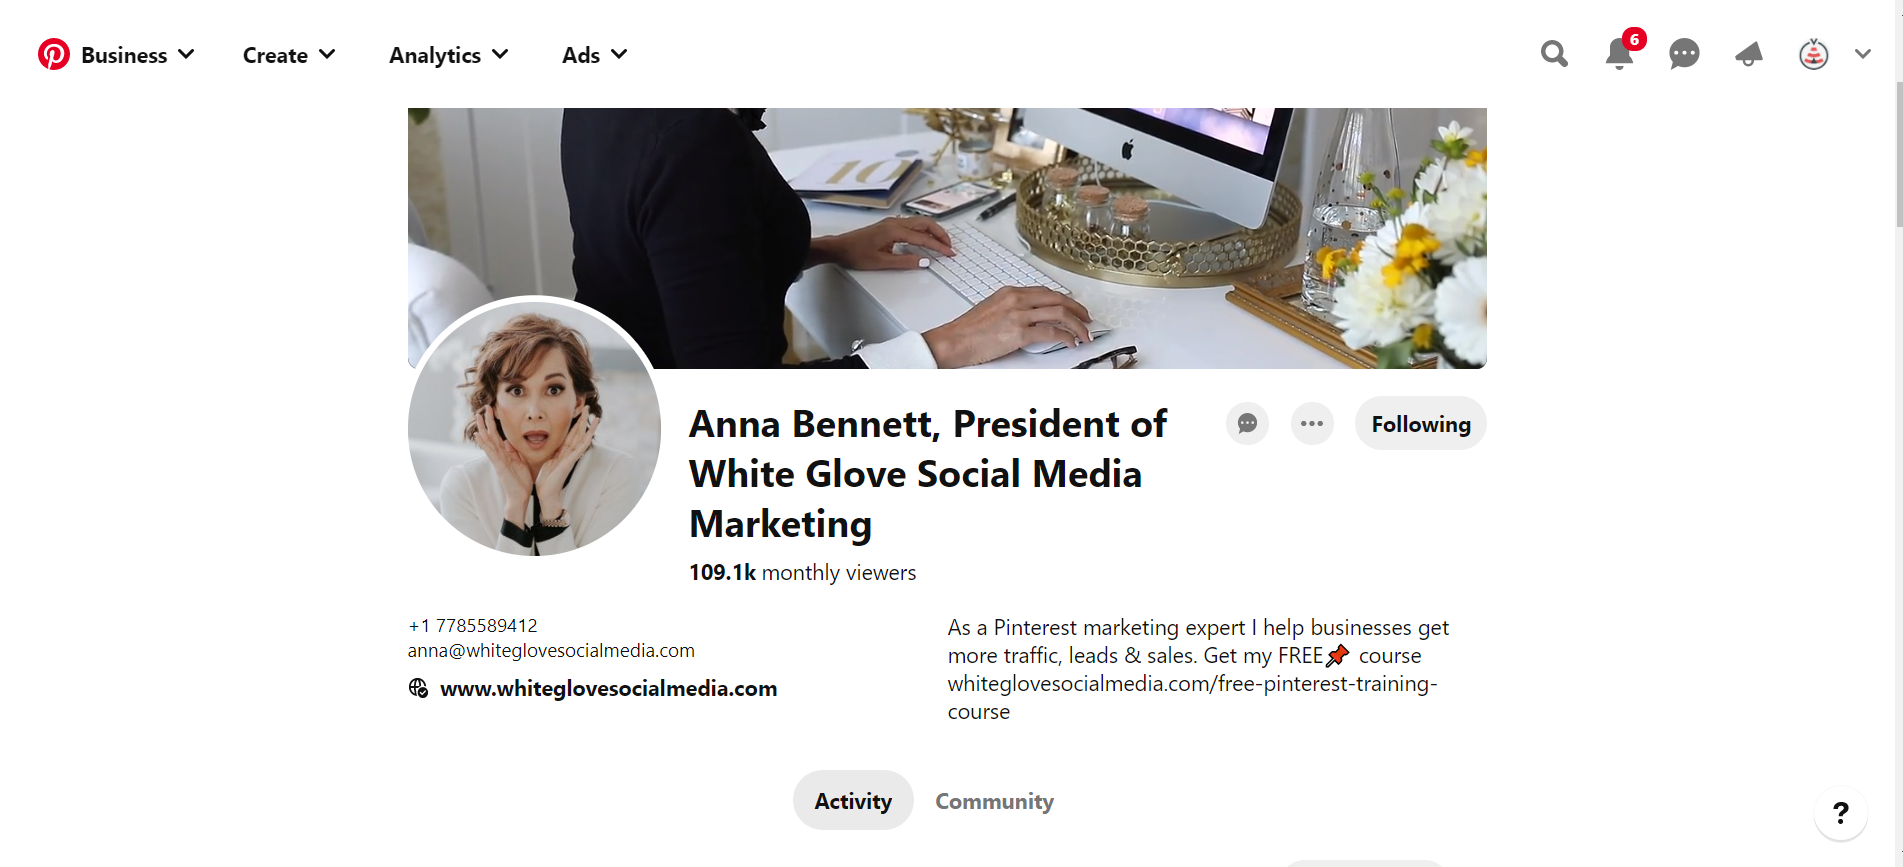Open the search magnifier icon
This screenshot has height=867, width=1903.
coord(1554,54)
